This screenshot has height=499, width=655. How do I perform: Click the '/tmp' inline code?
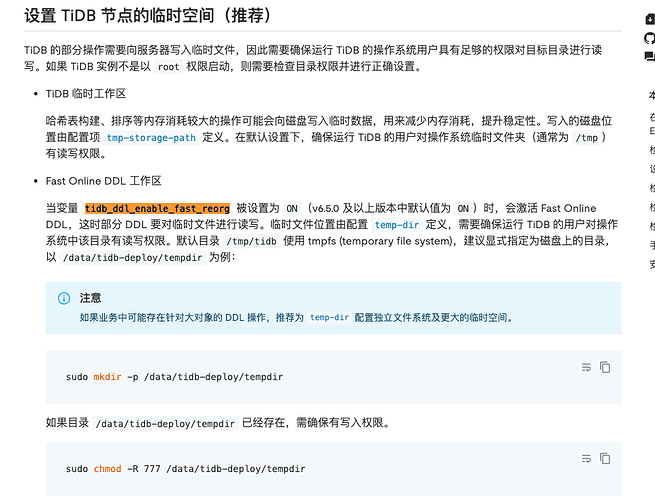(586, 137)
